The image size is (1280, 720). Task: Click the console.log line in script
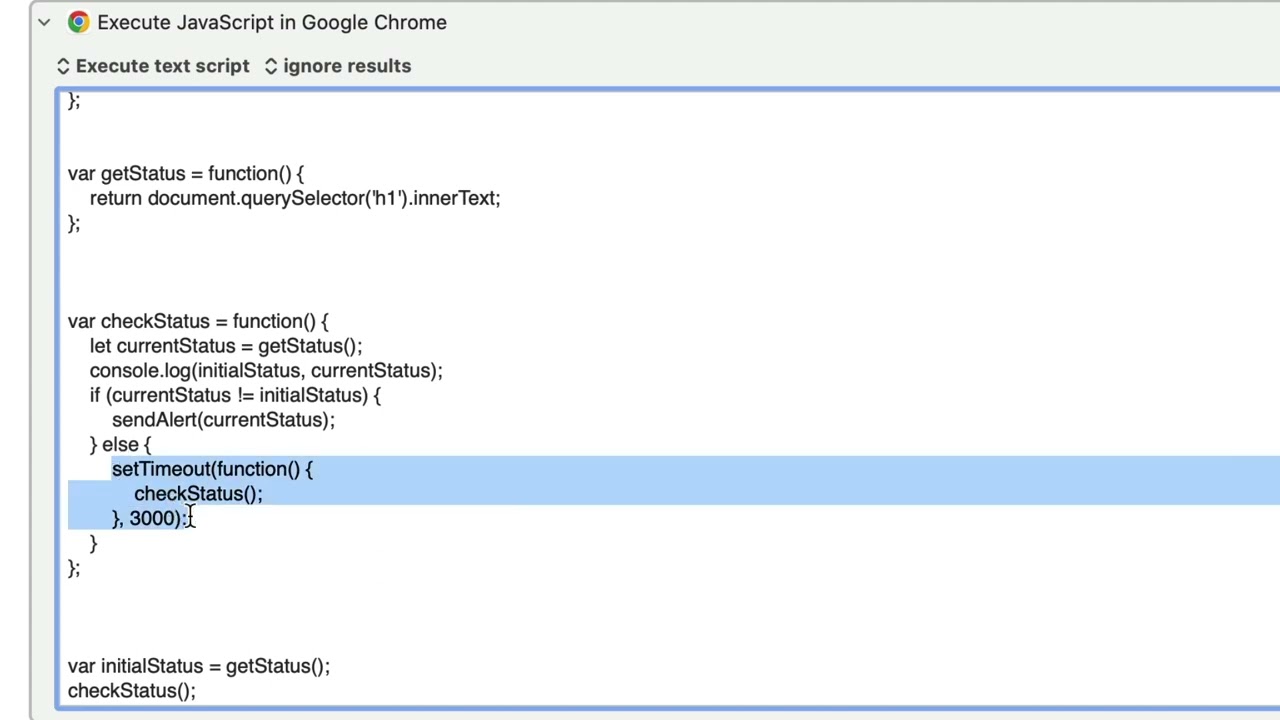coord(265,371)
